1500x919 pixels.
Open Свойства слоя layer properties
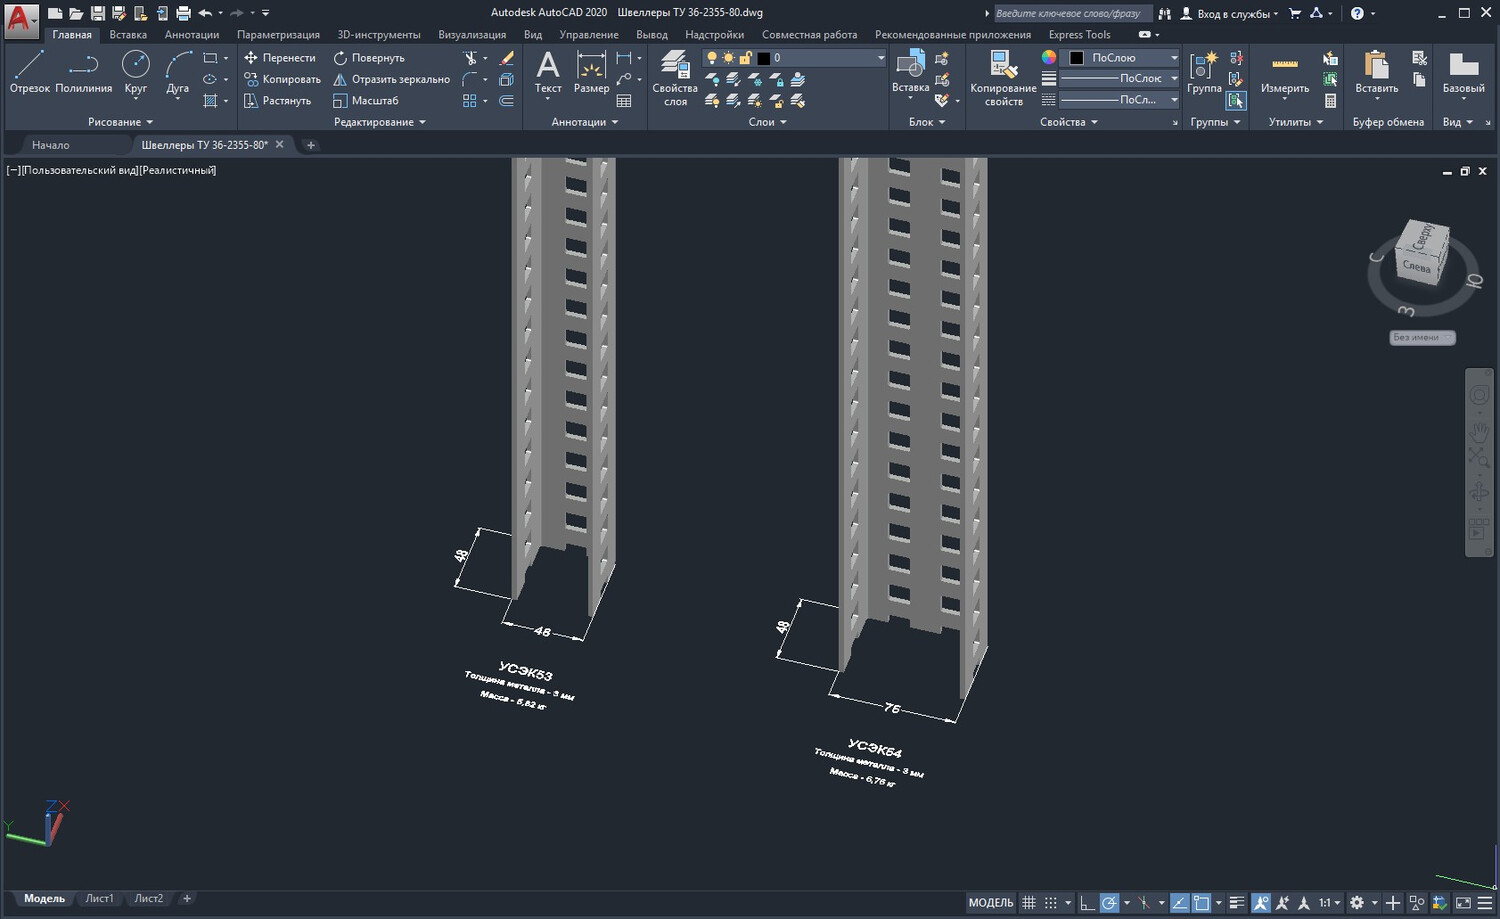click(675, 78)
